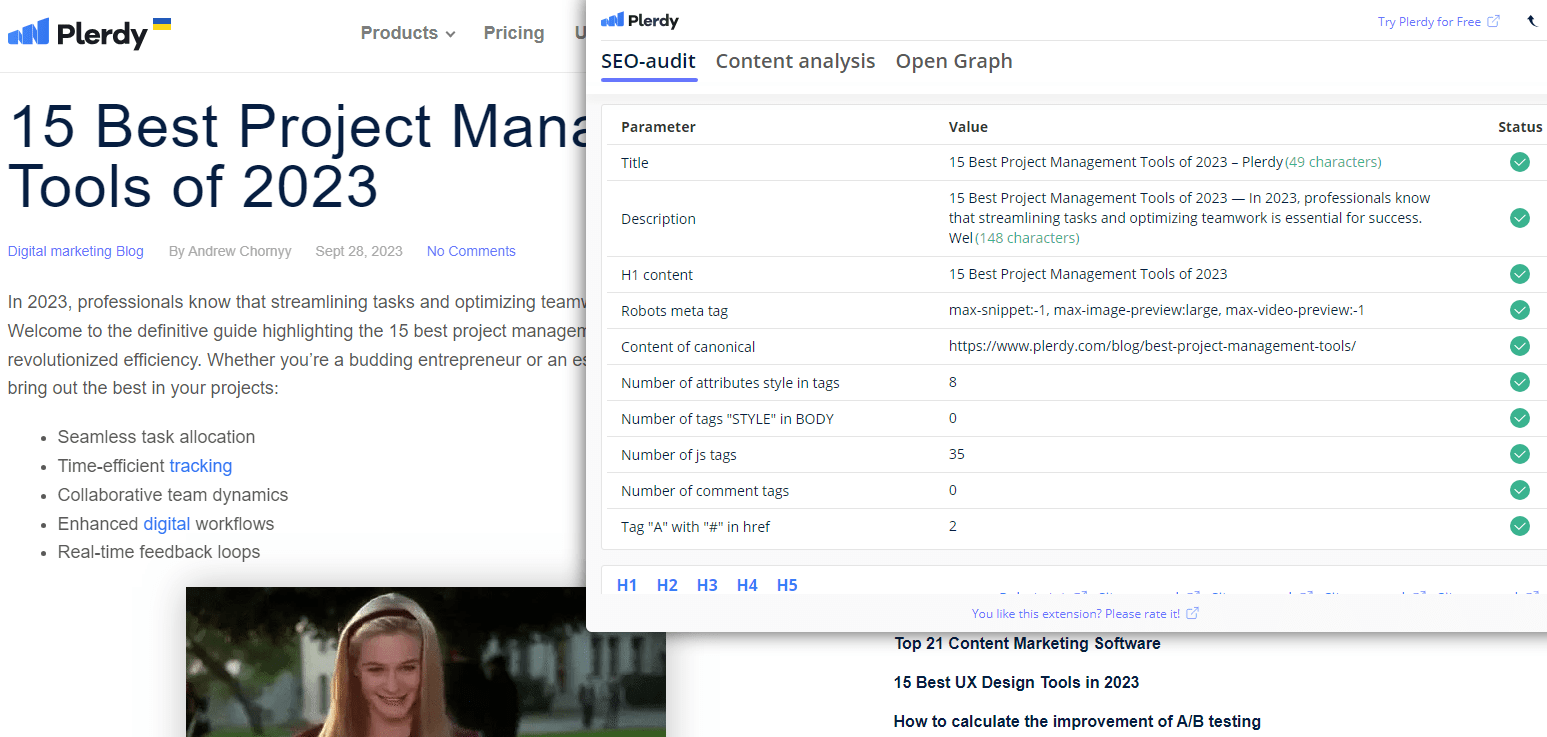This screenshot has width=1547, height=737.
Task: Open the No Comments link
Action: [471, 251]
